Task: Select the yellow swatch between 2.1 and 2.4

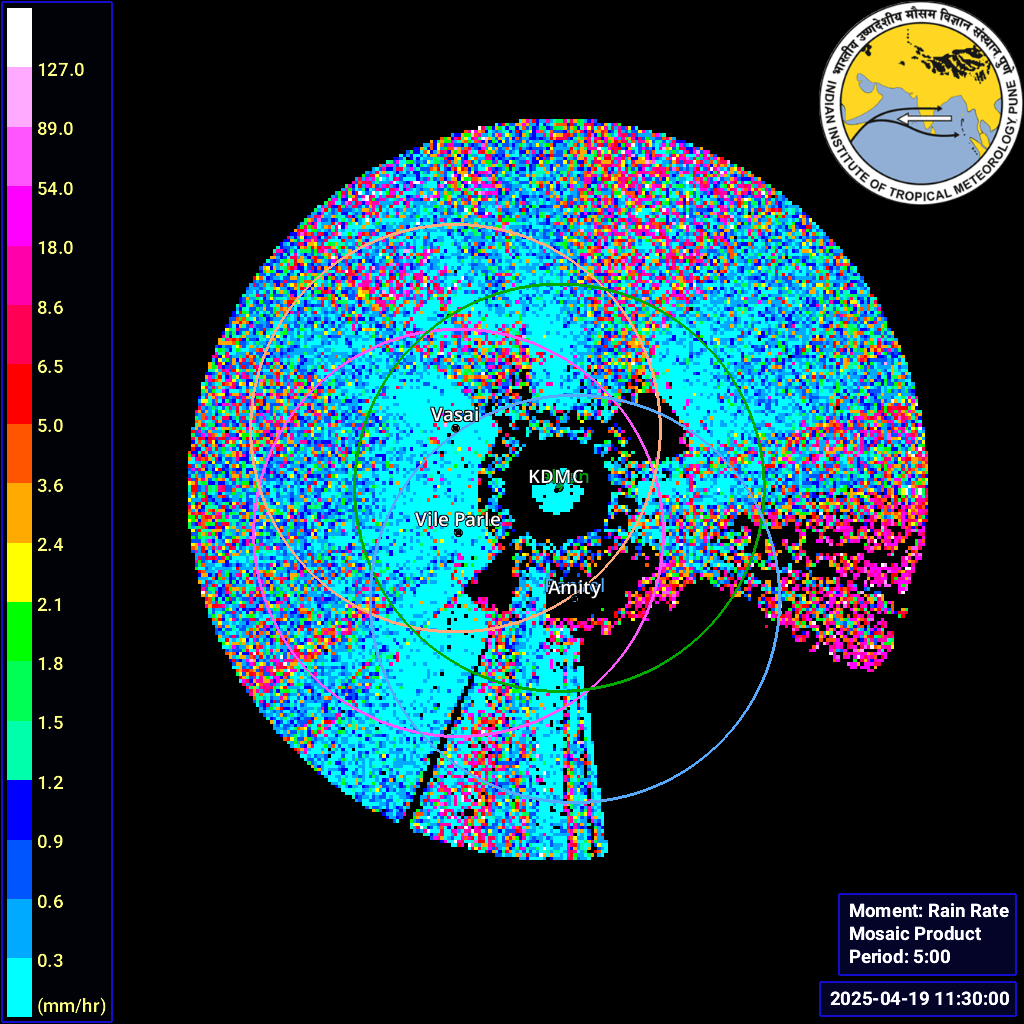Action: [x=19, y=572]
